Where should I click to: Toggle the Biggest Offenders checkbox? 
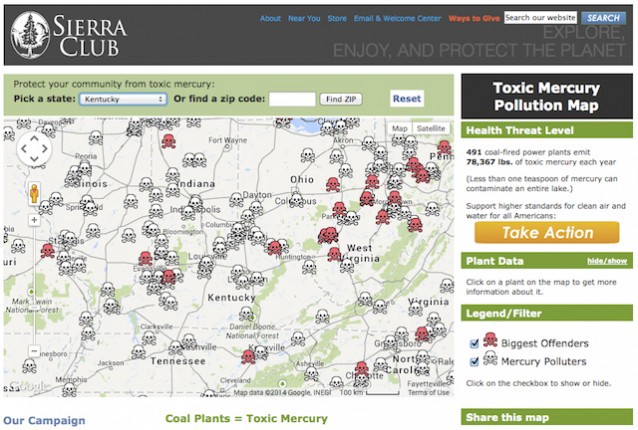point(474,344)
